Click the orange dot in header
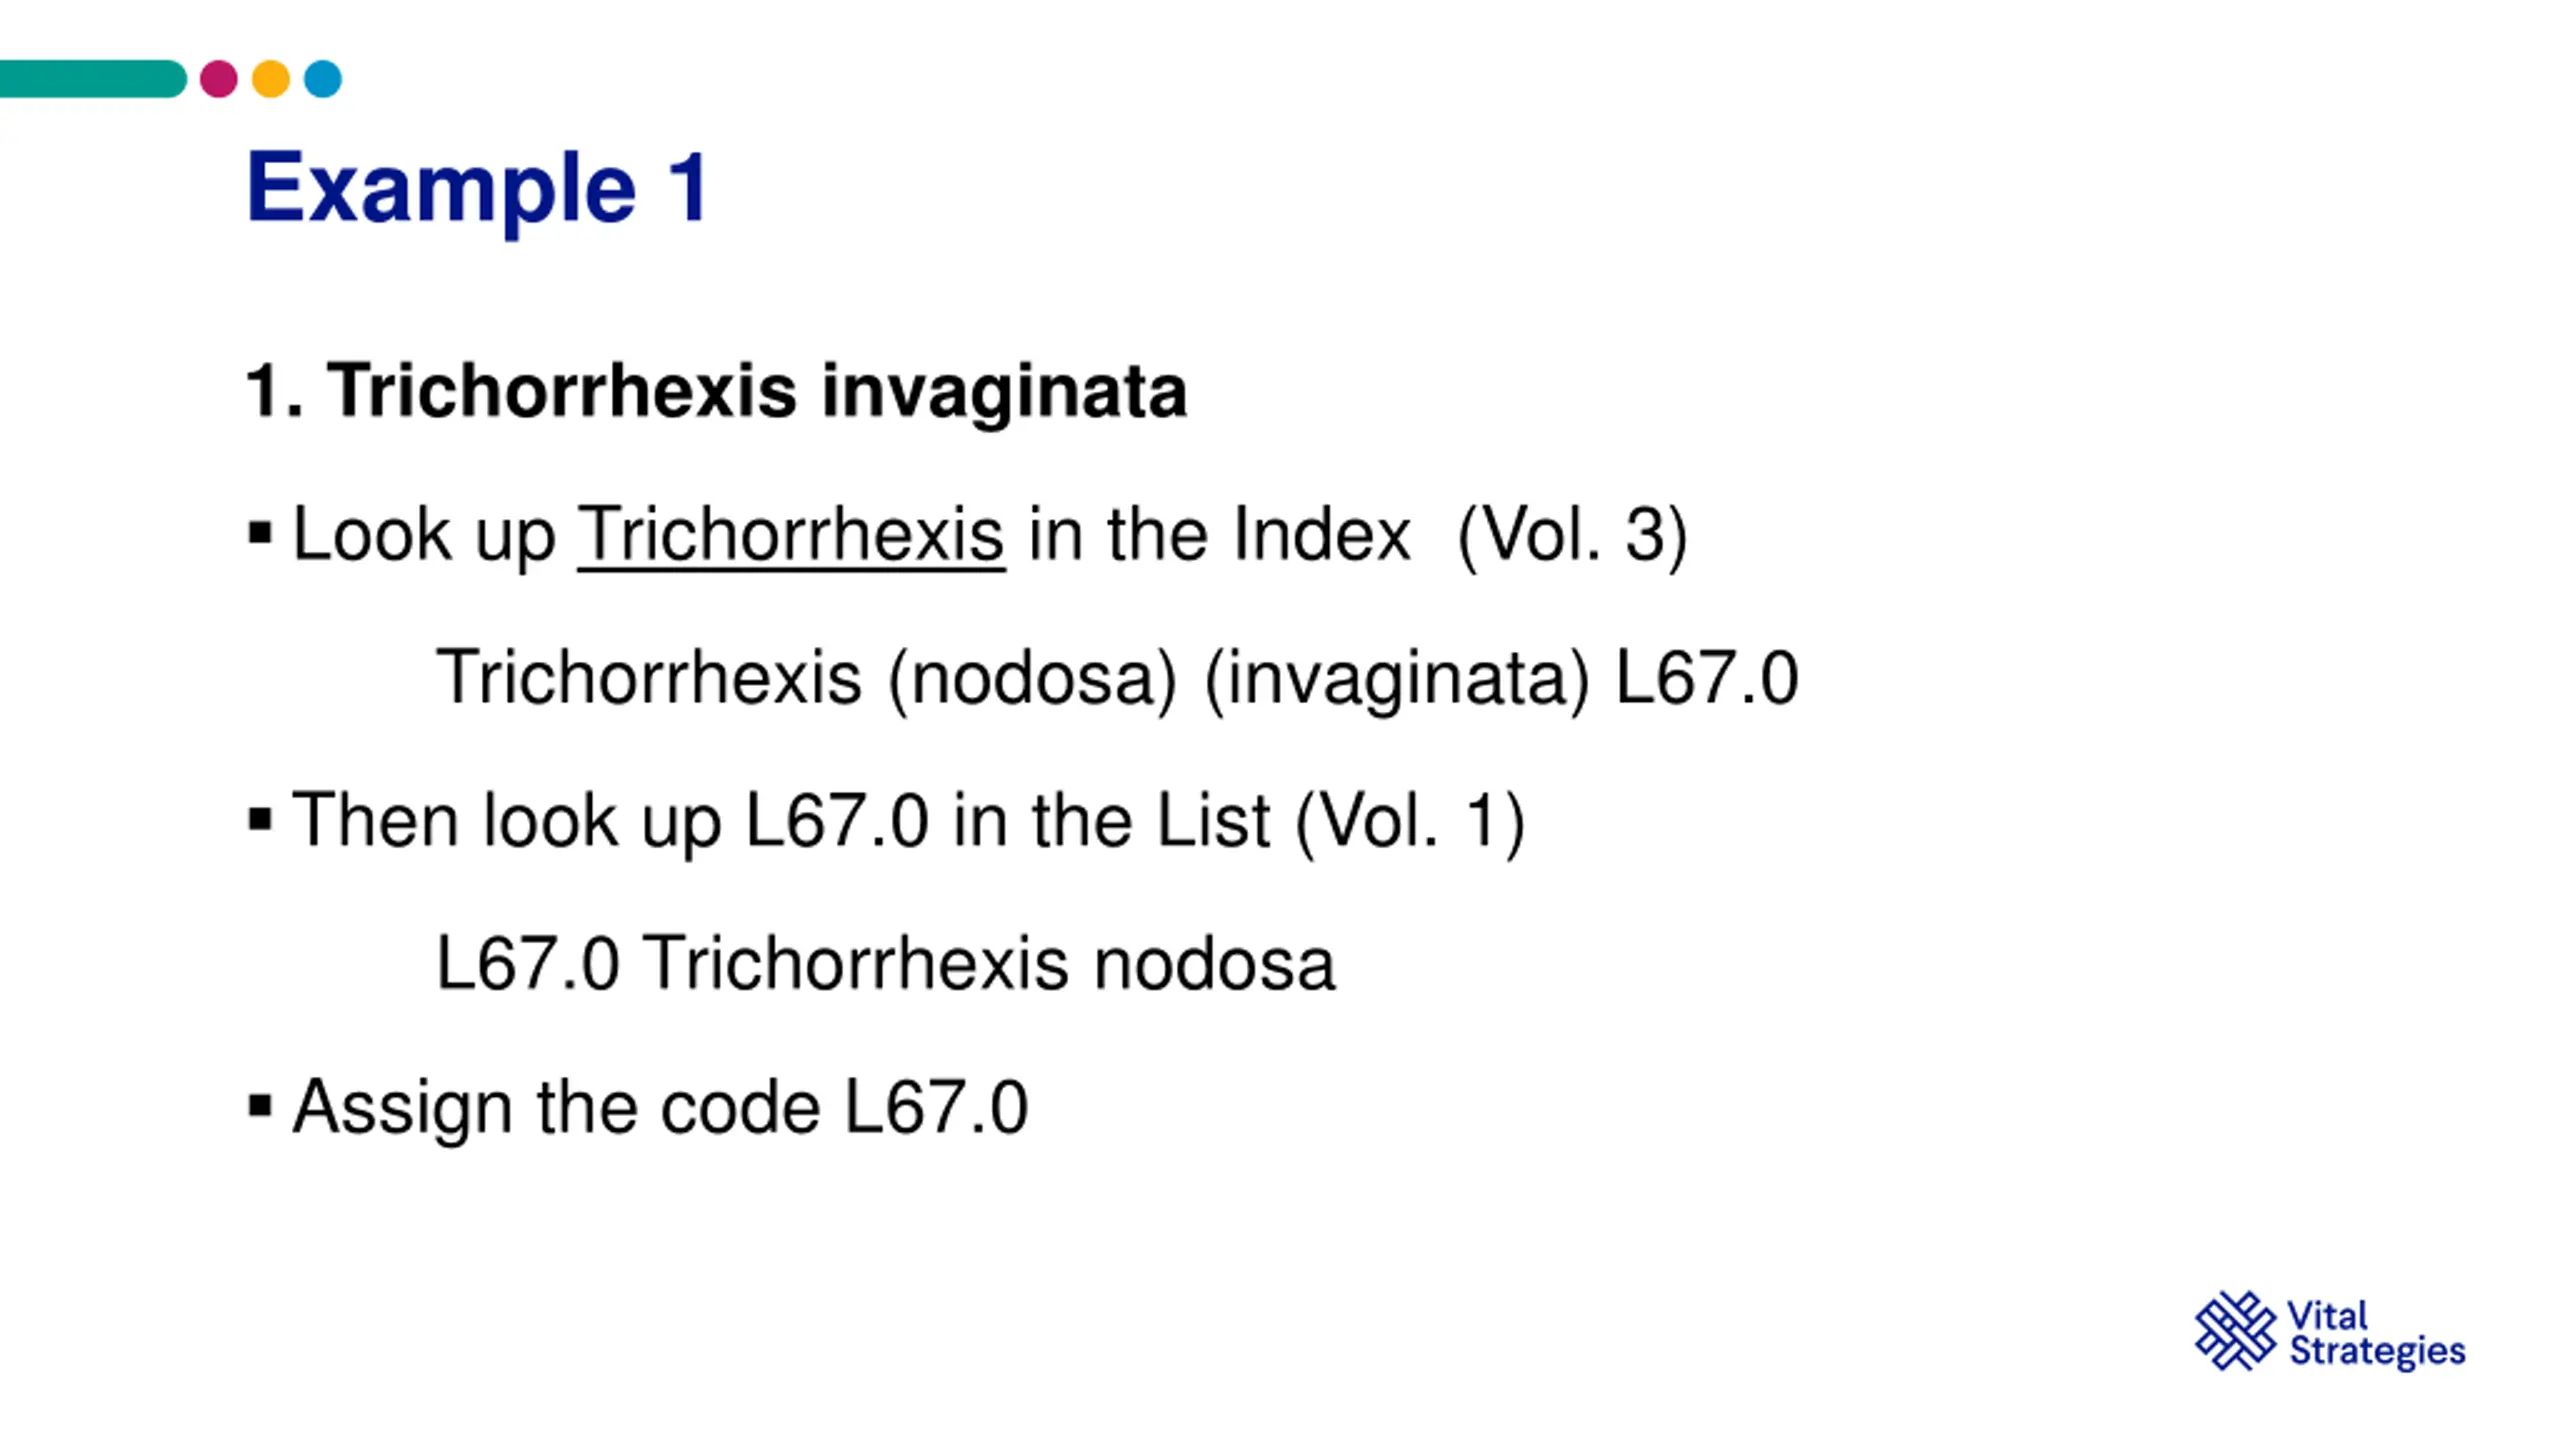The width and height of the screenshot is (2560, 1440). [270, 78]
